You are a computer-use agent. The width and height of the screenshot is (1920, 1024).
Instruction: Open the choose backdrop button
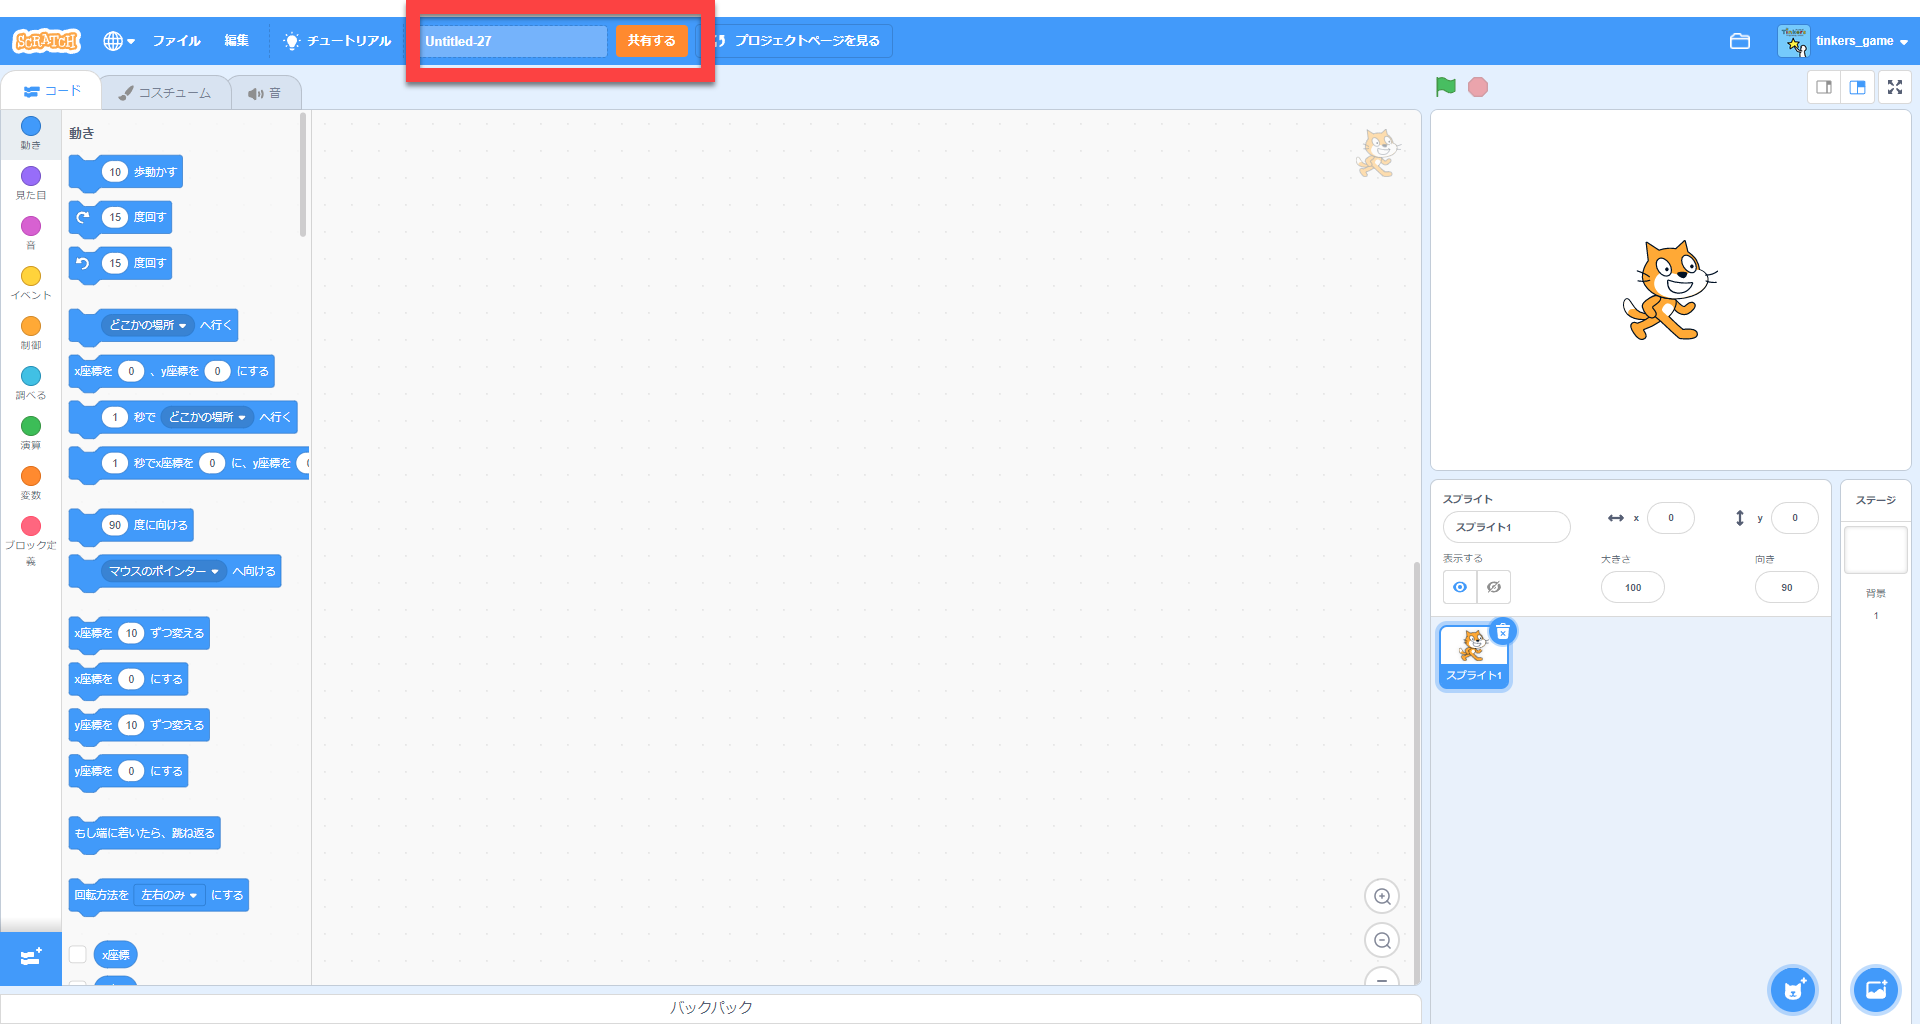1875,990
